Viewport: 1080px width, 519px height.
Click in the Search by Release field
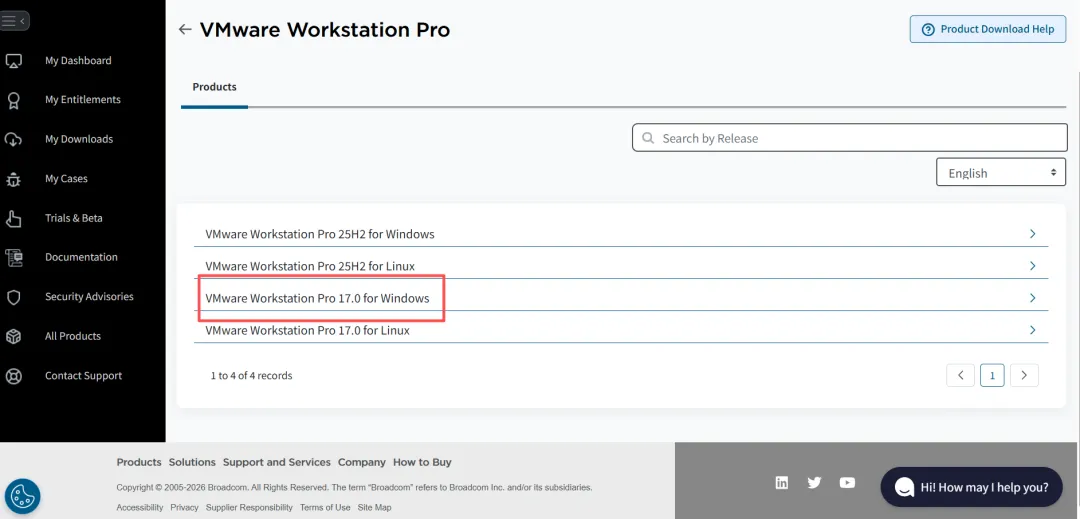point(850,138)
